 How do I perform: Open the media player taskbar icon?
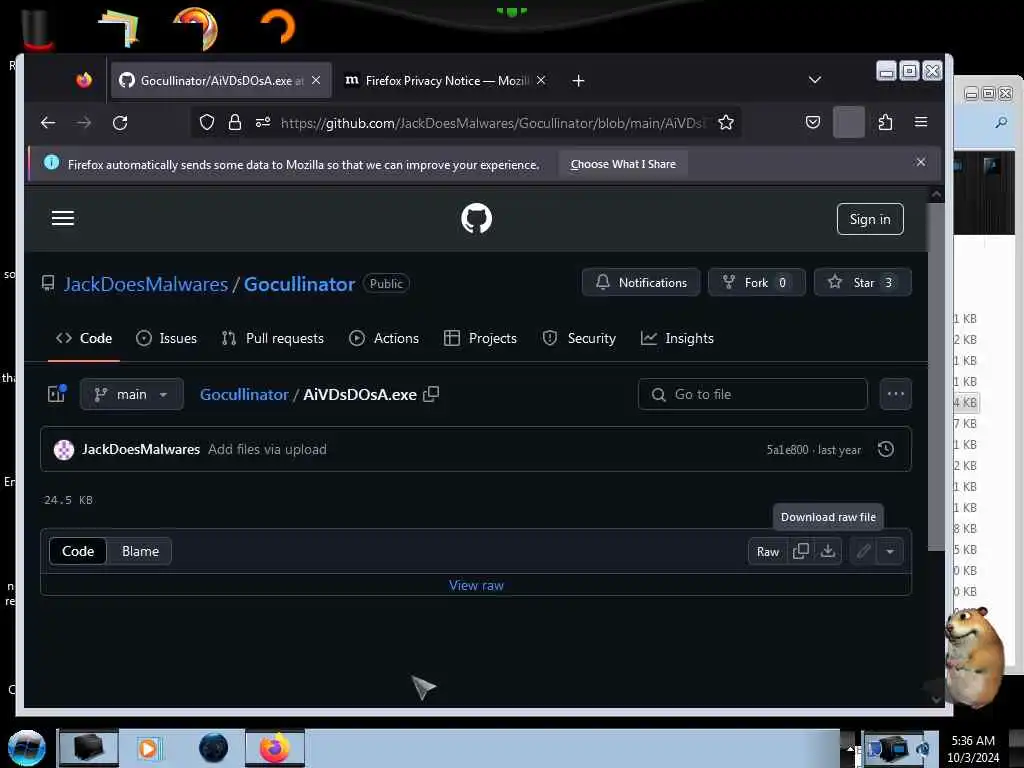pyautogui.click(x=148, y=748)
